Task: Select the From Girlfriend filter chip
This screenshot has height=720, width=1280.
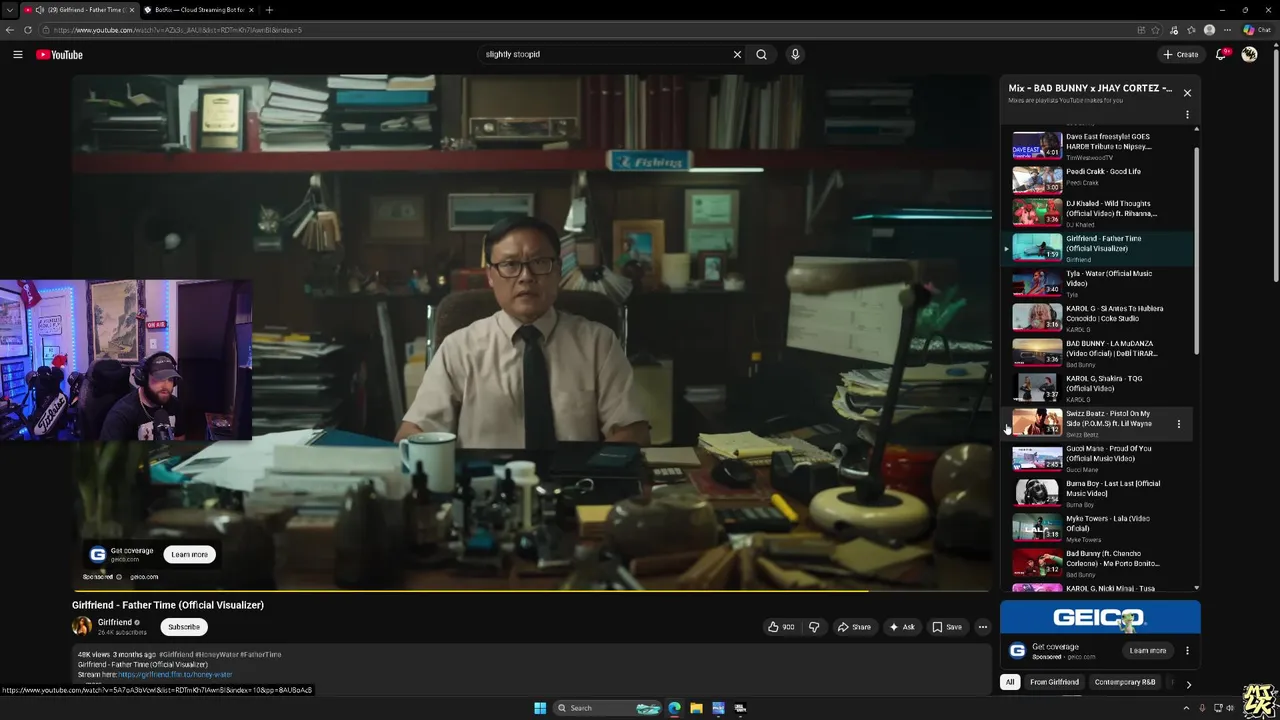Action: pyautogui.click(x=1054, y=682)
